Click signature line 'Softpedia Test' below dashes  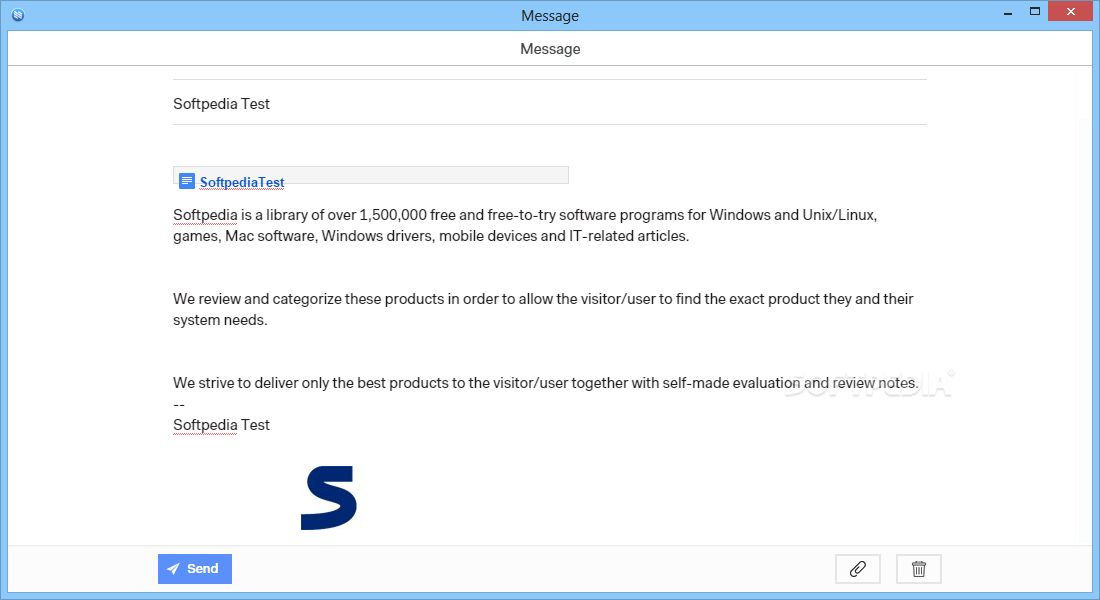(221, 425)
